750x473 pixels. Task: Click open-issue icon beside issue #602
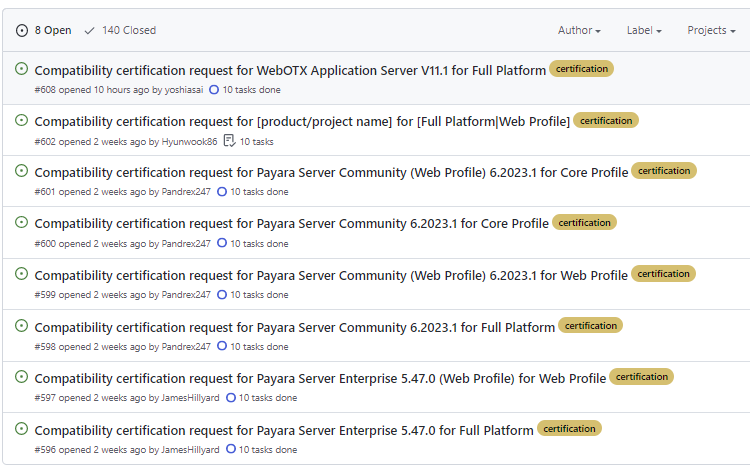tap(22, 120)
